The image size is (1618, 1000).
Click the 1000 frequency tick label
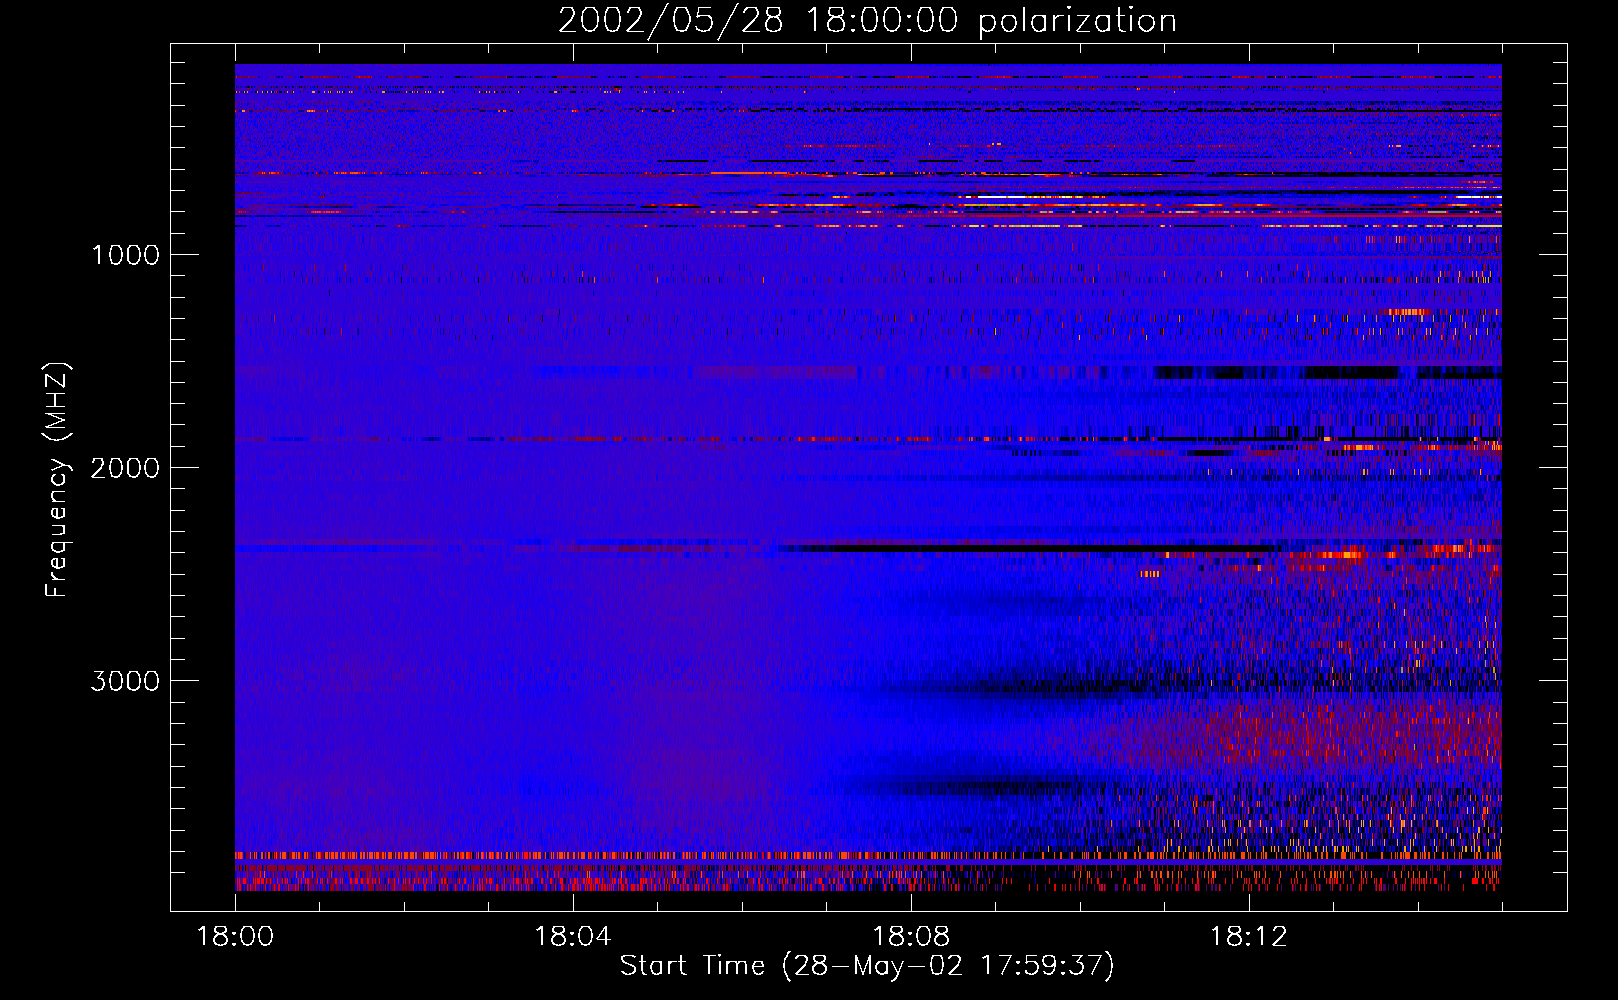(x=125, y=255)
